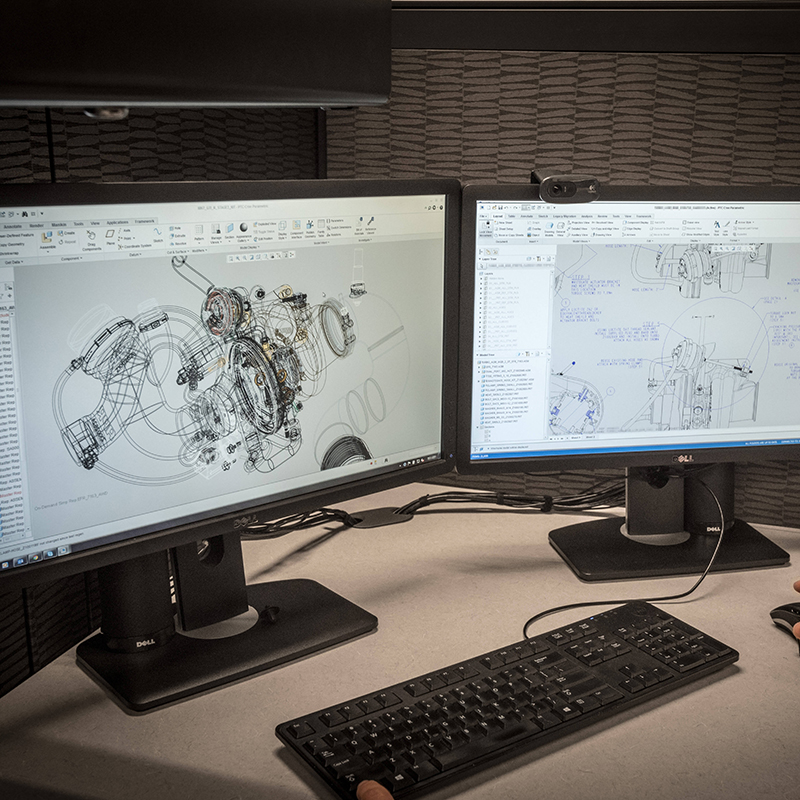Viewport: 800px width, 800px height.
Task: Open the Manikin tab
Action: pyautogui.click(x=59, y=225)
